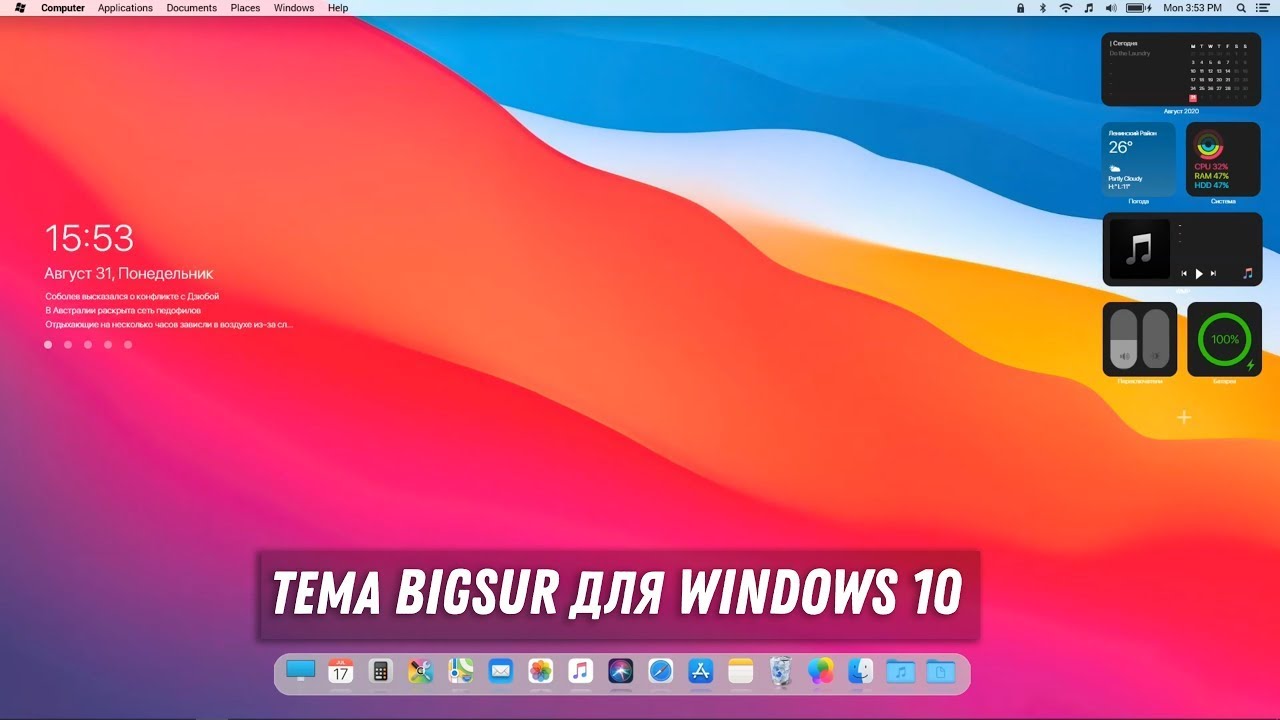This screenshot has height=720, width=1280.
Task: Click the 'Do the Laundry' reminder
Action: tap(1130, 53)
